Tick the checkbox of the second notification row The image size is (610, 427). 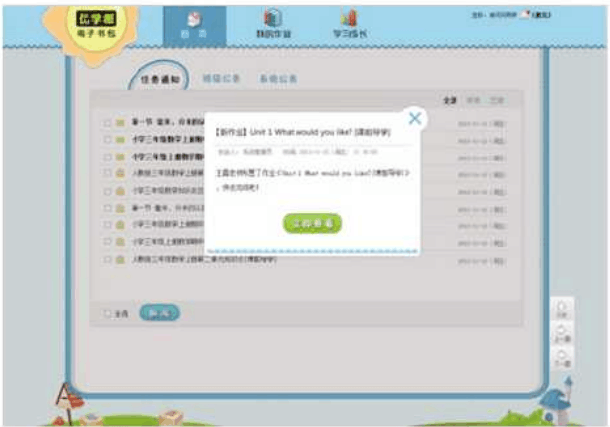click(107, 141)
